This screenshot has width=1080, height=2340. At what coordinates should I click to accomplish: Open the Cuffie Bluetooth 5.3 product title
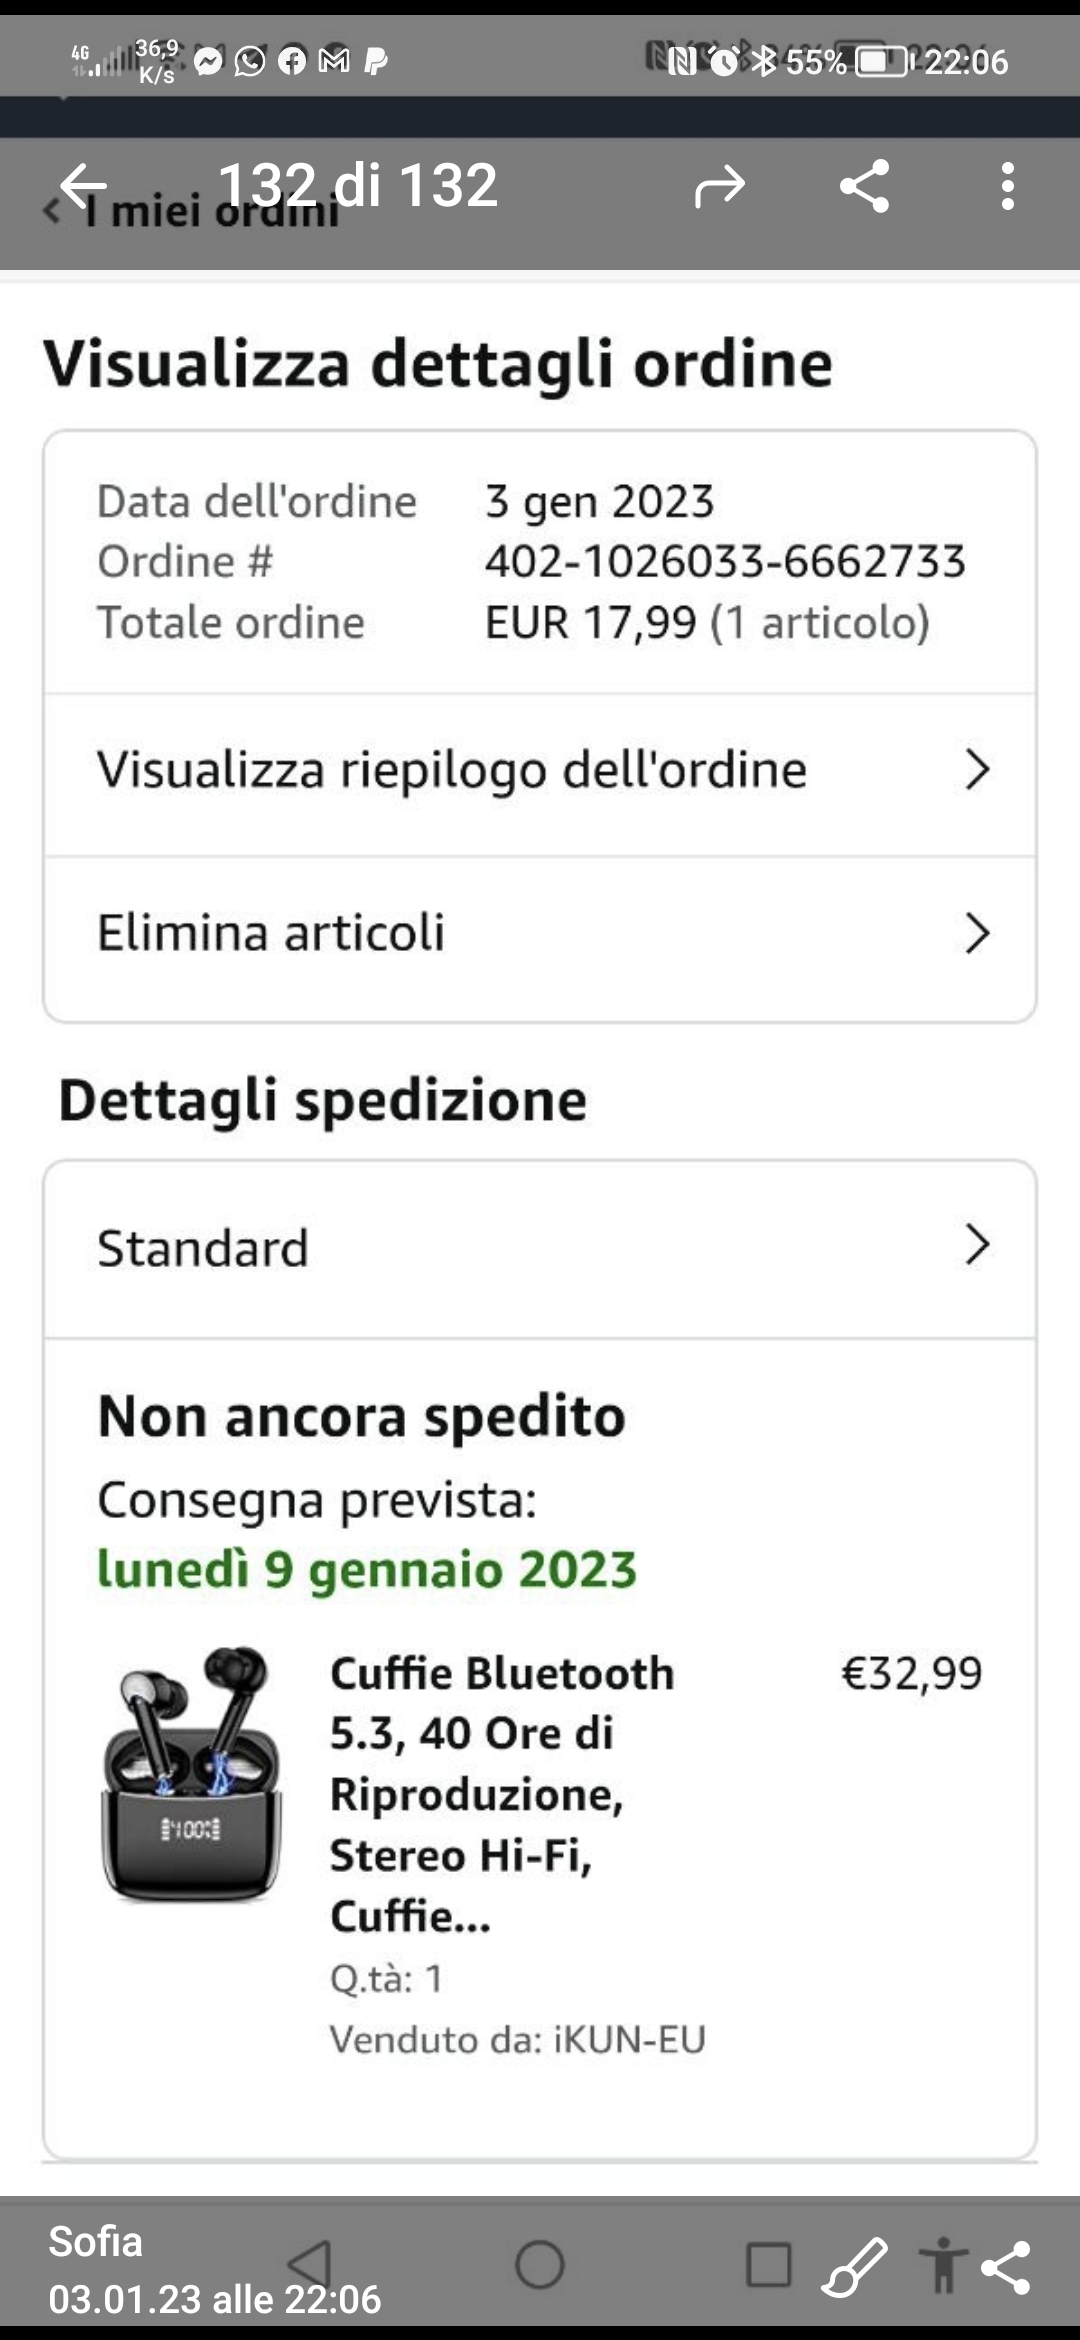point(503,1795)
